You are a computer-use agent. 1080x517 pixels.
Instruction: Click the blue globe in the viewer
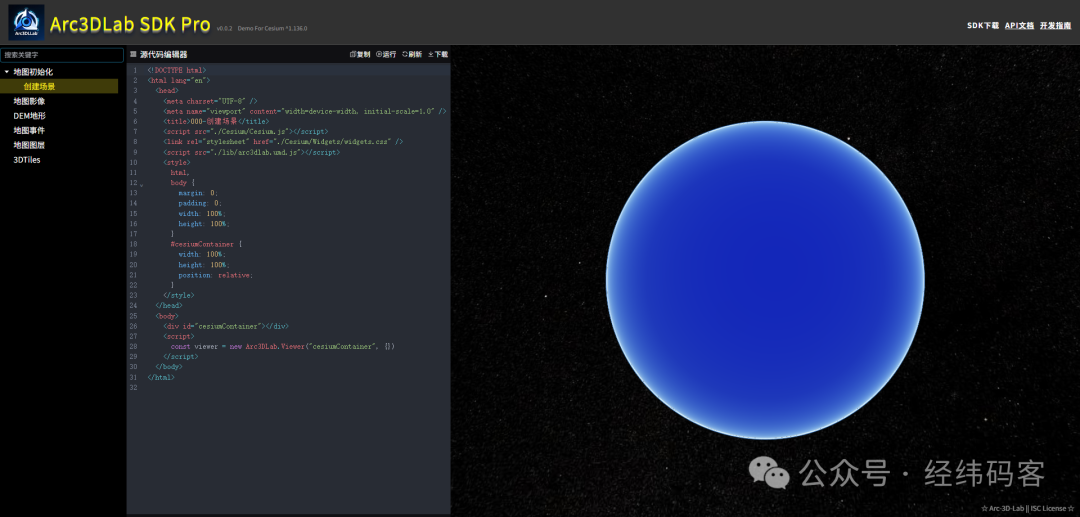pos(765,279)
